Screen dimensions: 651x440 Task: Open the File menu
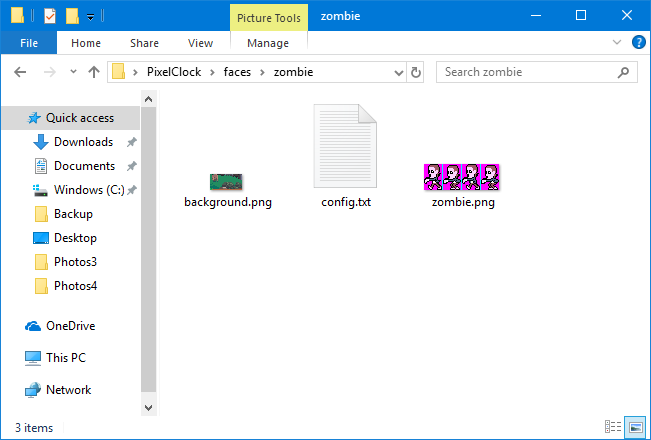(29, 43)
